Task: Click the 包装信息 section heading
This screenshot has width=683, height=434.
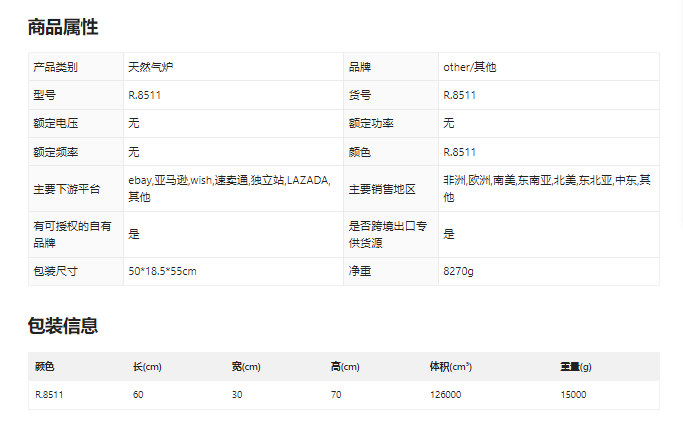Action: tap(63, 326)
